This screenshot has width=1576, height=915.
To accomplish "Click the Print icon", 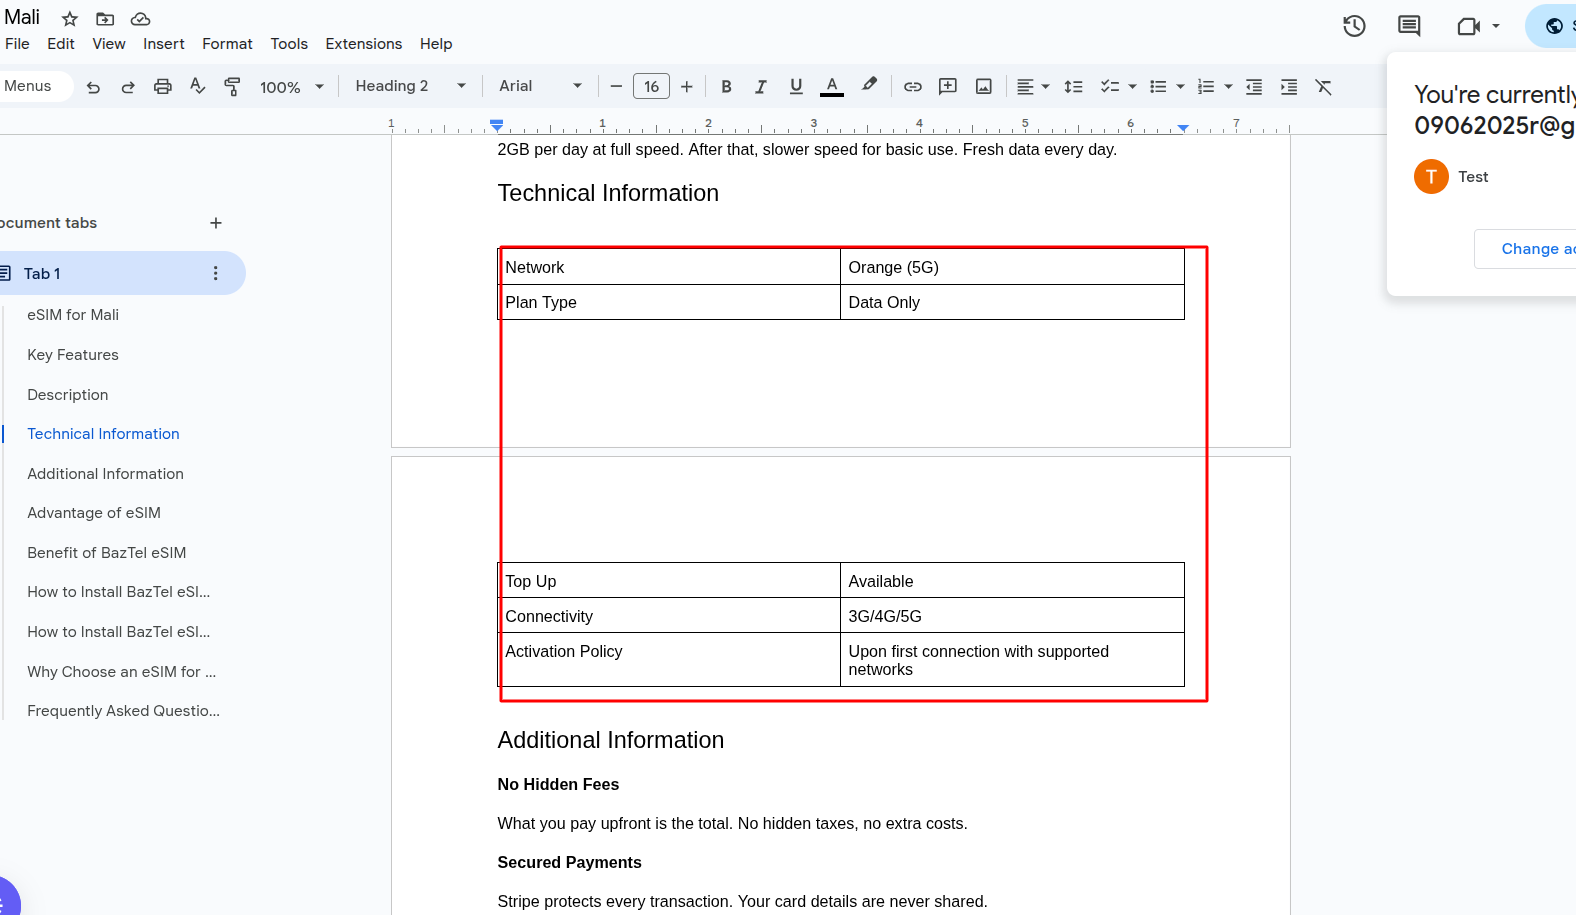I will tap(162, 87).
